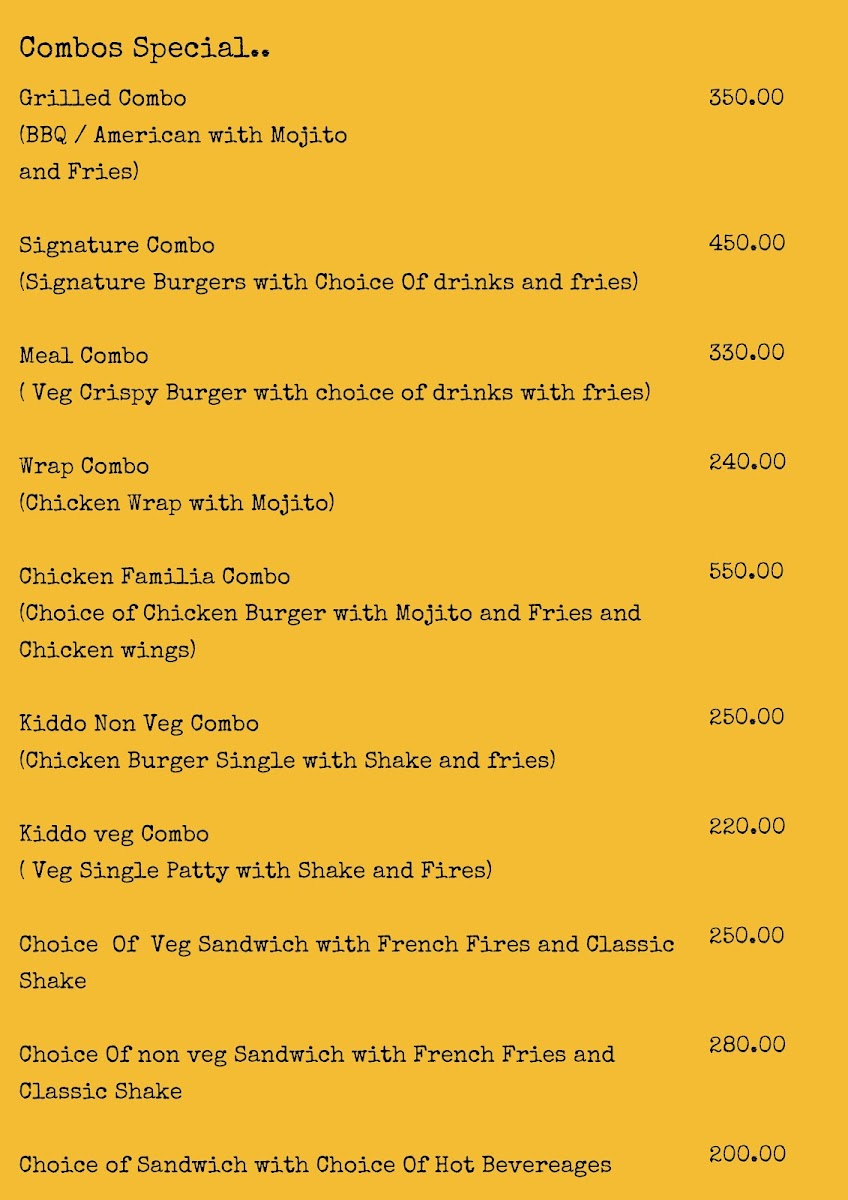
Task: Click the Meal Combo price 330.00
Action: tap(746, 352)
